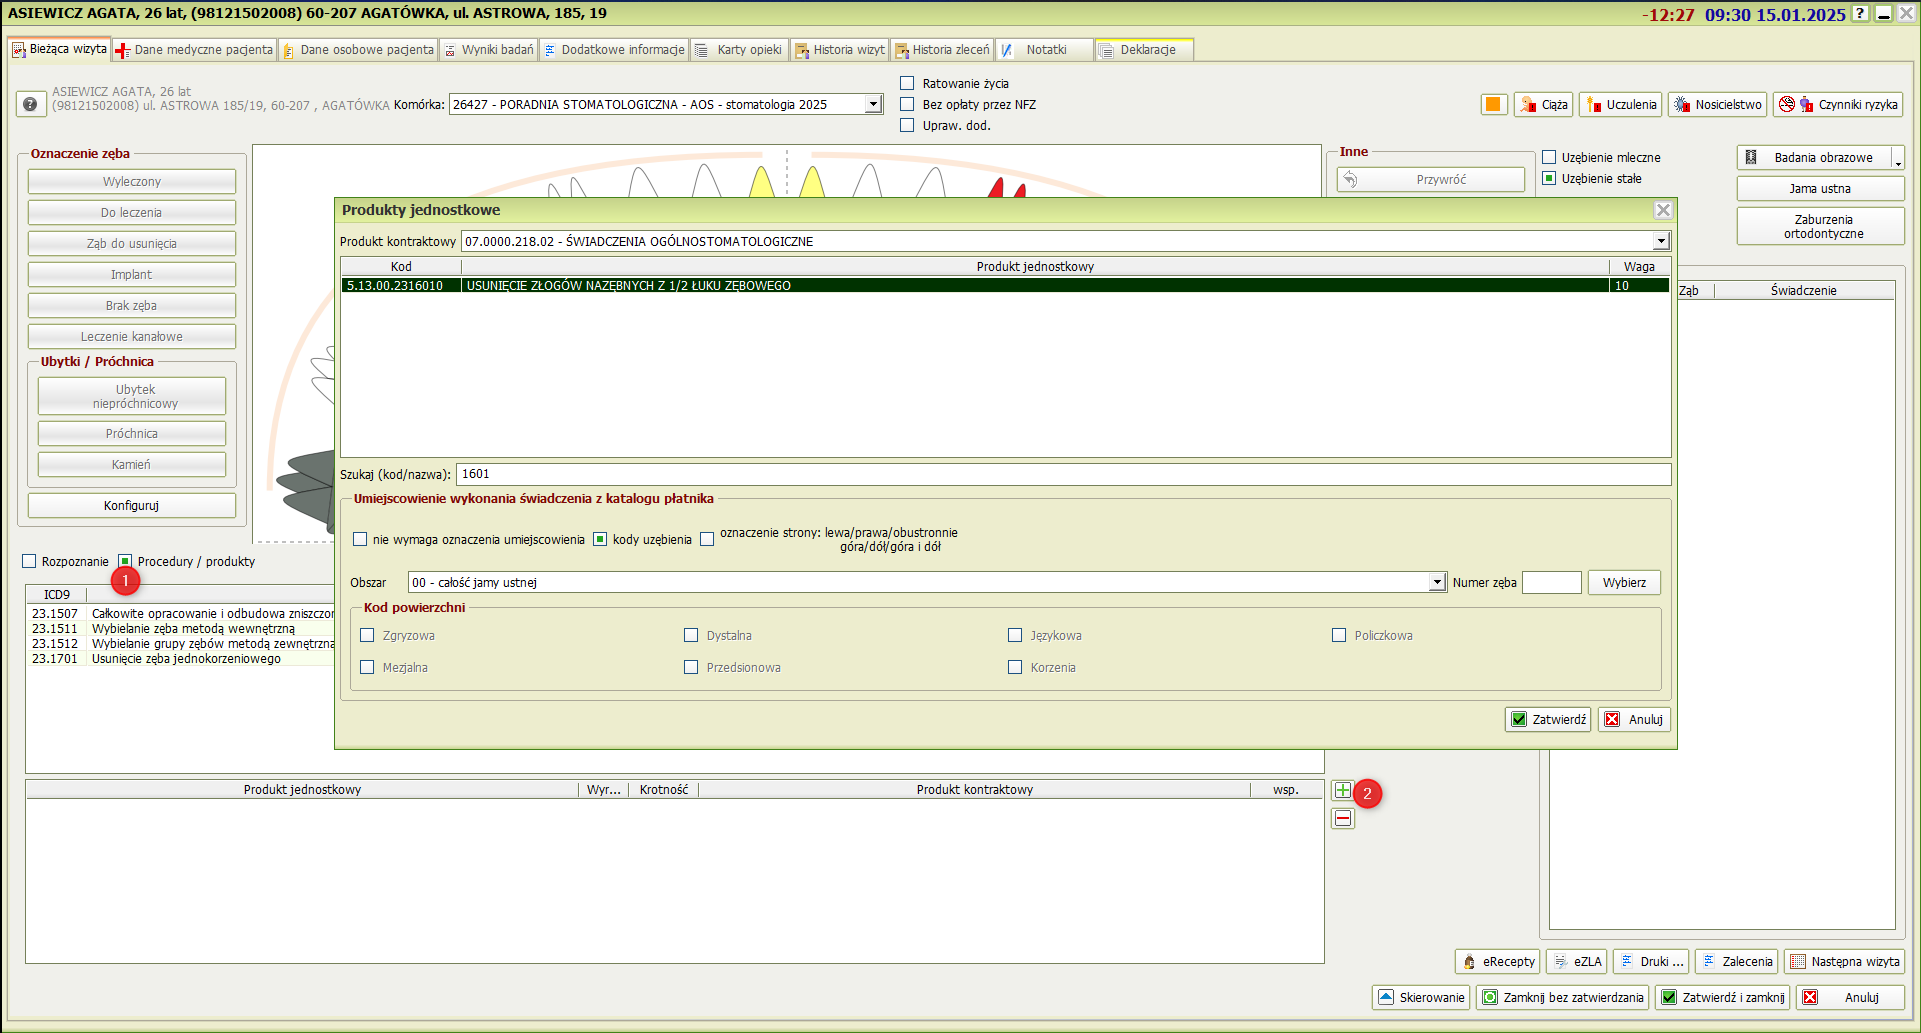Click the orange square status icon
The width and height of the screenshot is (1921, 1033).
tap(1493, 104)
